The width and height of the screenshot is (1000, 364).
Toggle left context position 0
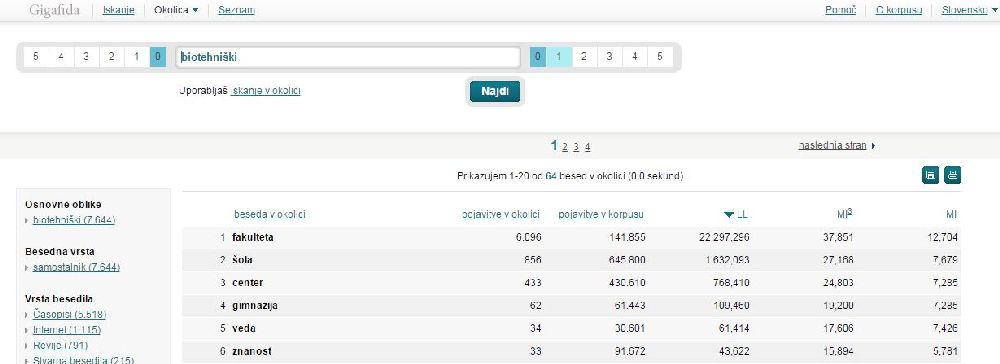coord(158,57)
